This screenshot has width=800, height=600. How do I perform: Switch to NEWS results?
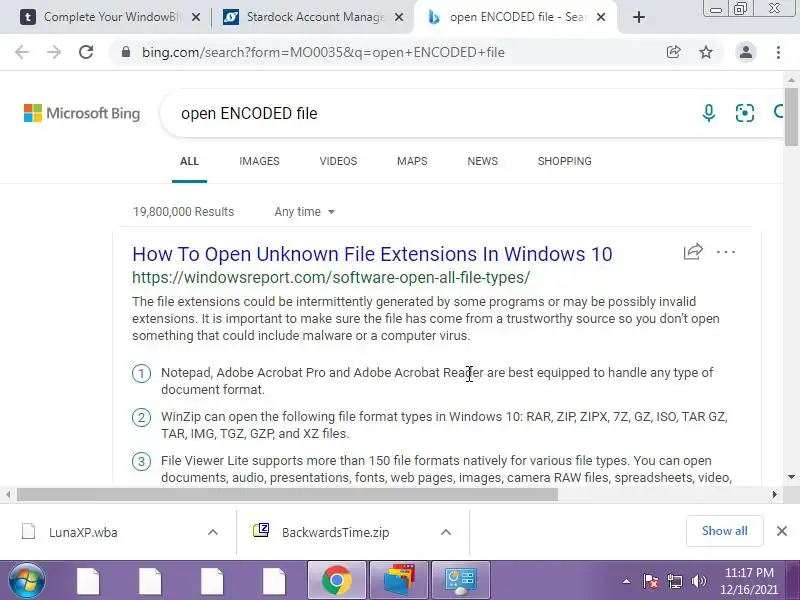point(482,161)
